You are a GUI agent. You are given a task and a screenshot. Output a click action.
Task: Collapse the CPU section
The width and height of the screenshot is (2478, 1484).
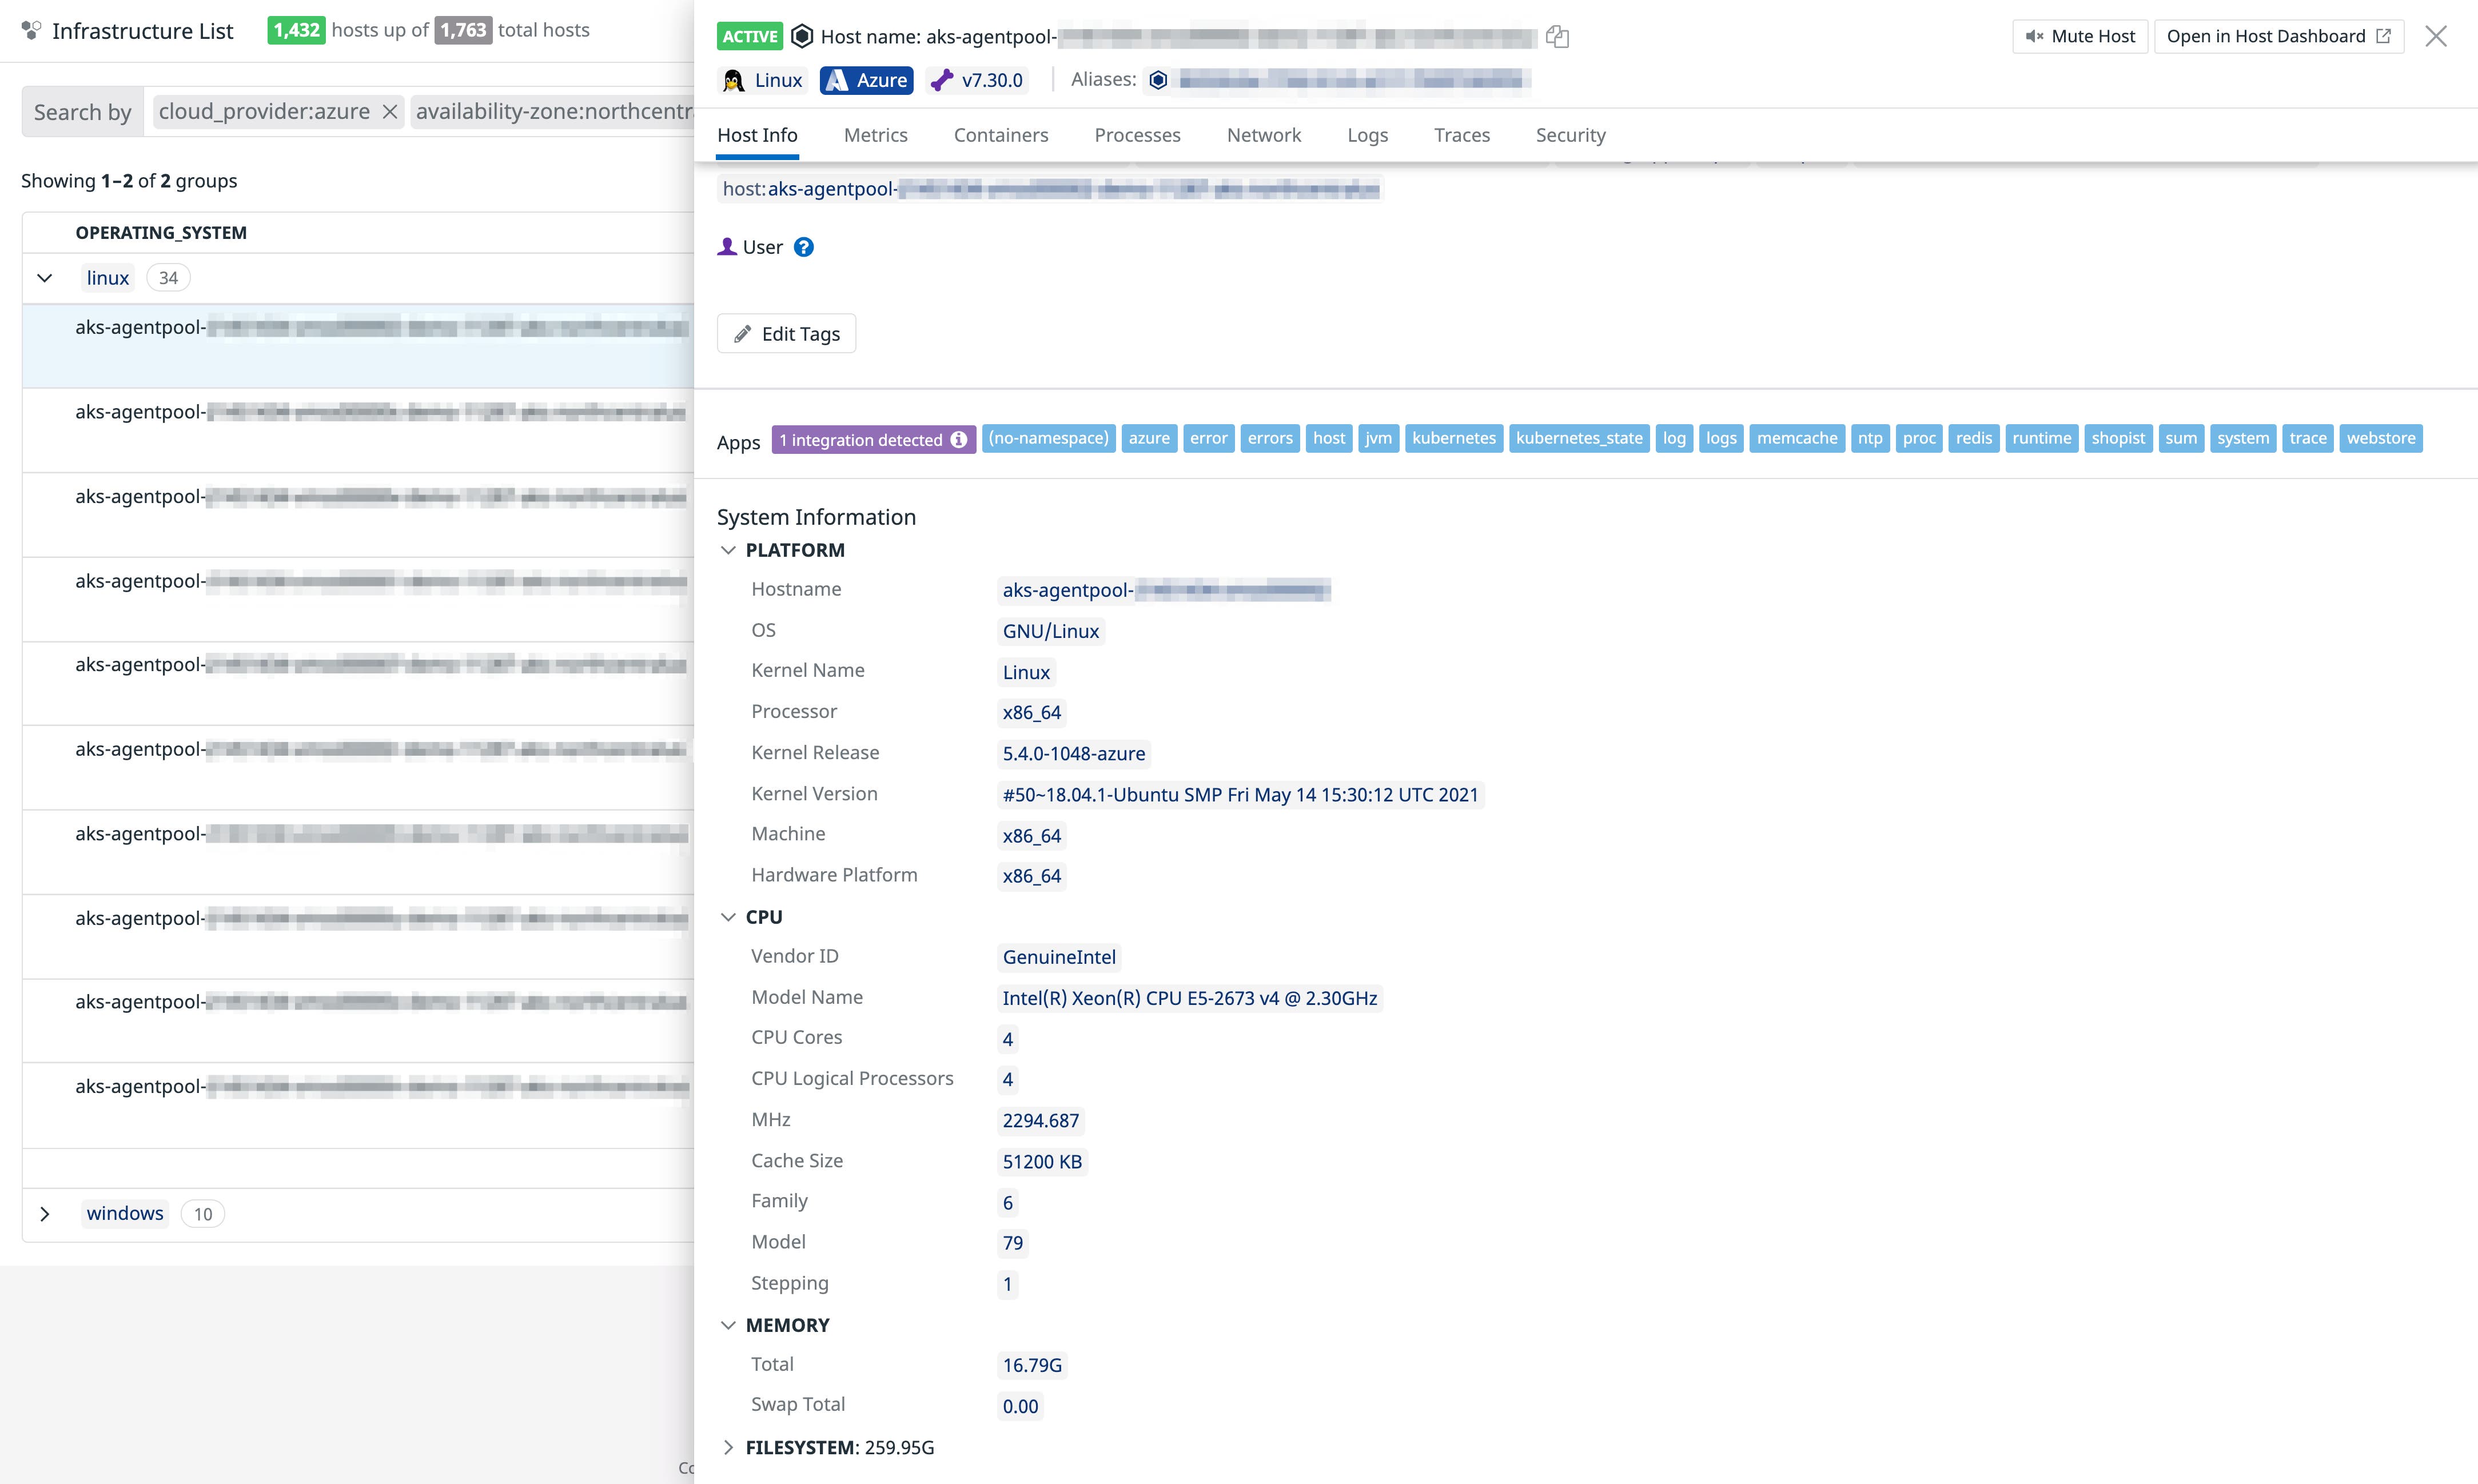click(x=728, y=916)
